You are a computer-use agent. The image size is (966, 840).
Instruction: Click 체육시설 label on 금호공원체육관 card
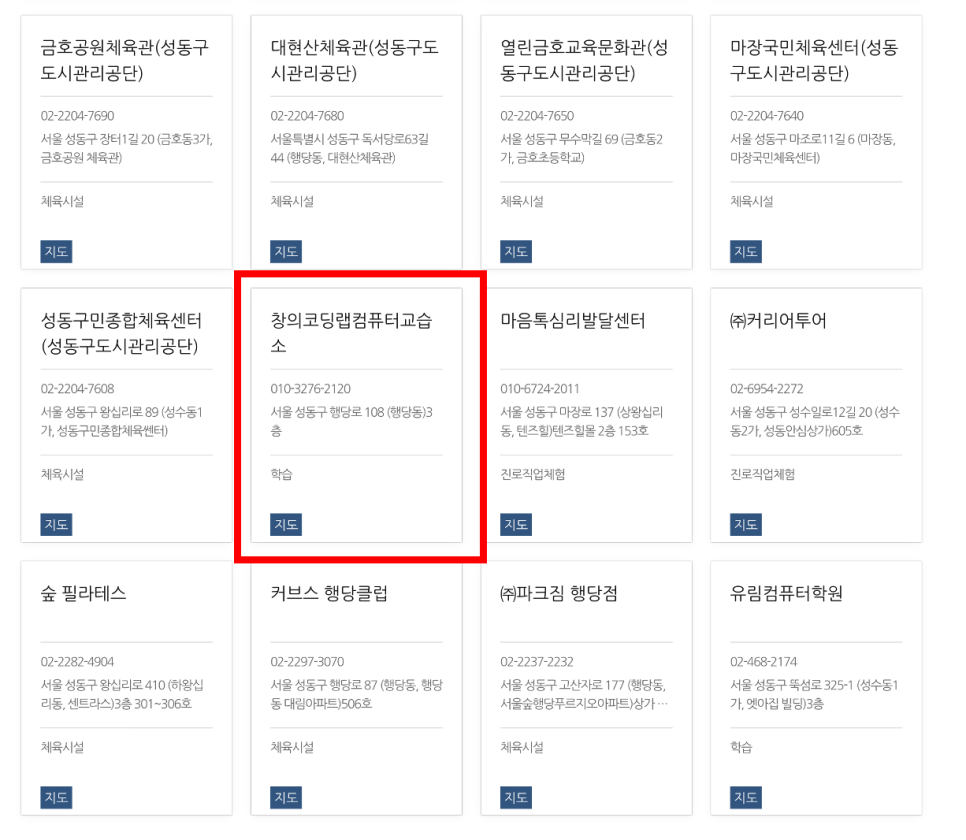coord(62,202)
